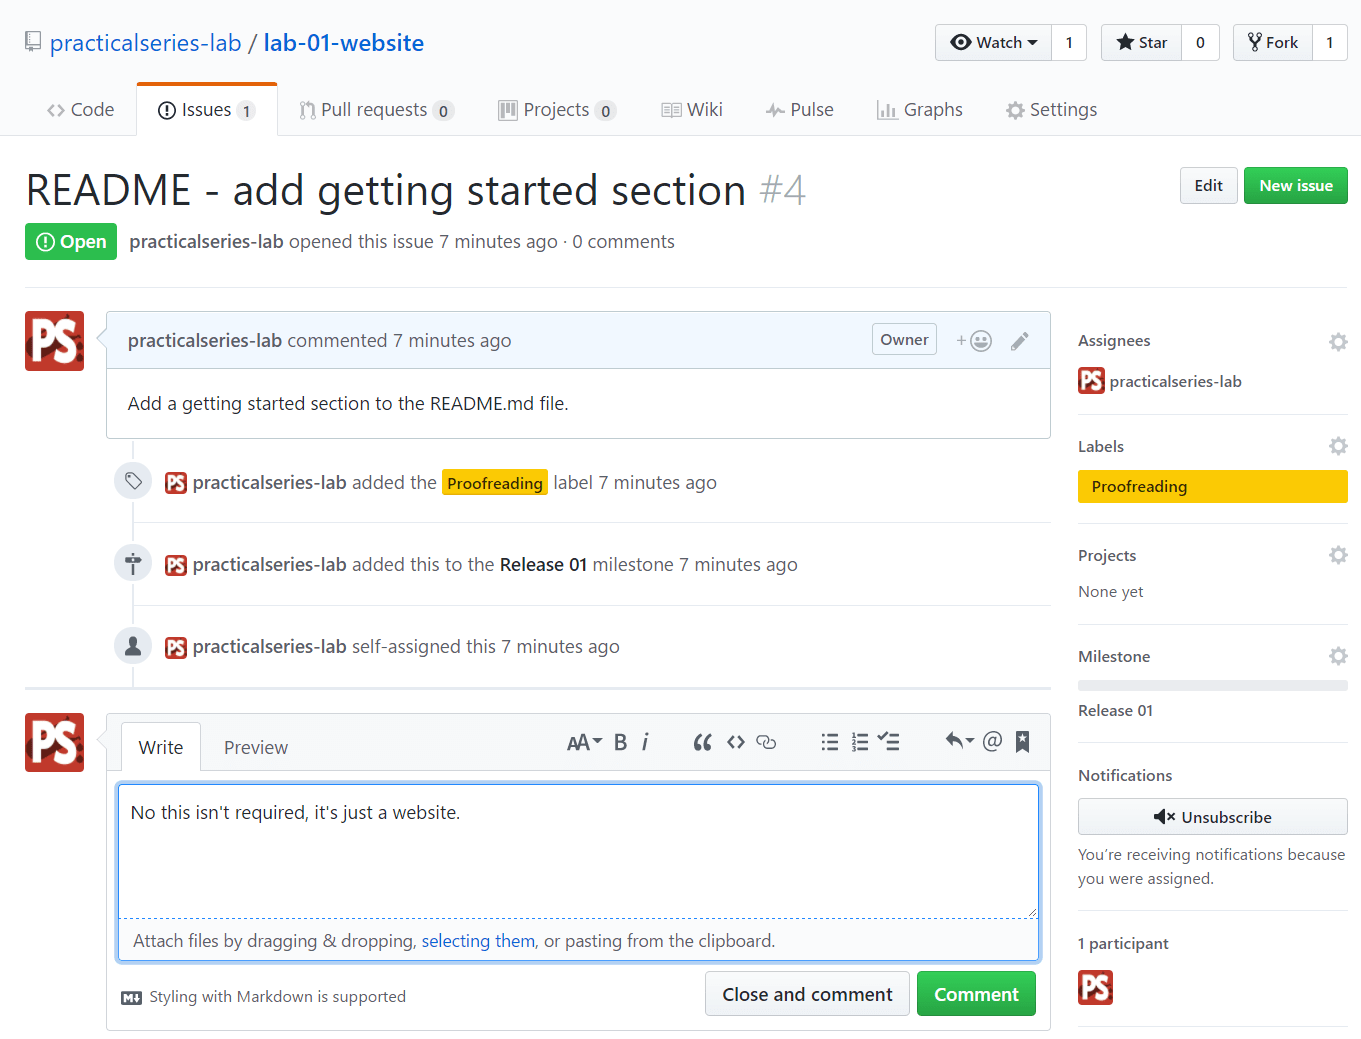
Task: Open the Milestone gear settings
Action: coord(1338,656)
